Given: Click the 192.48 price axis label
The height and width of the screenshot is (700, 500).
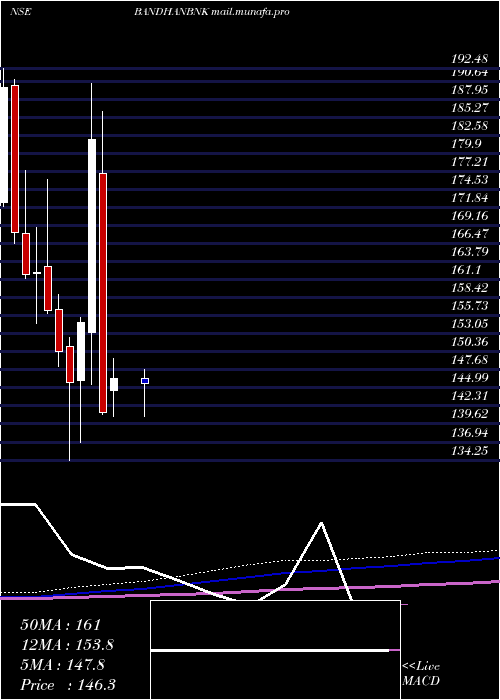Looking at the screenshot, I should [x=469, y=59].
